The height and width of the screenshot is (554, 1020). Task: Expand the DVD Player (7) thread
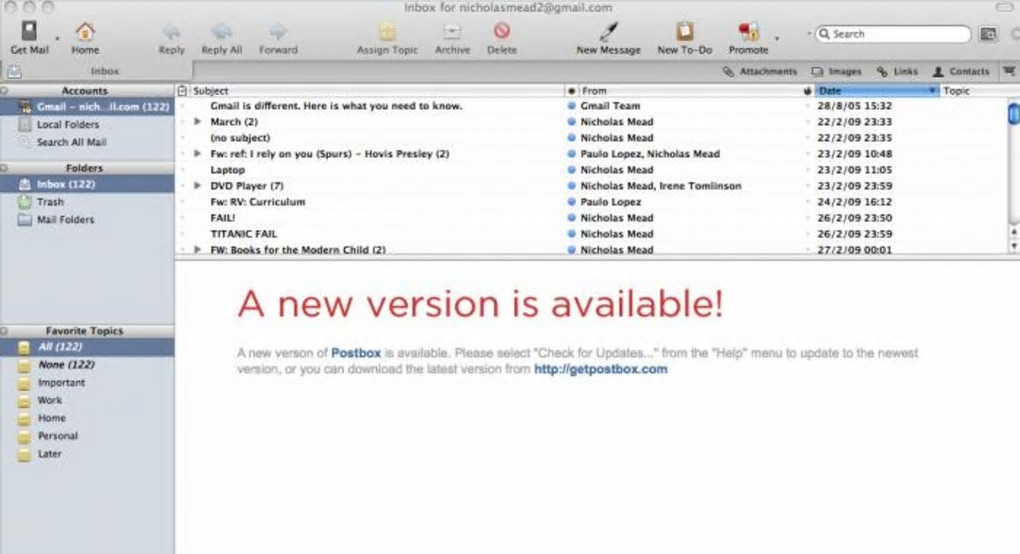[x=197, y=185]
